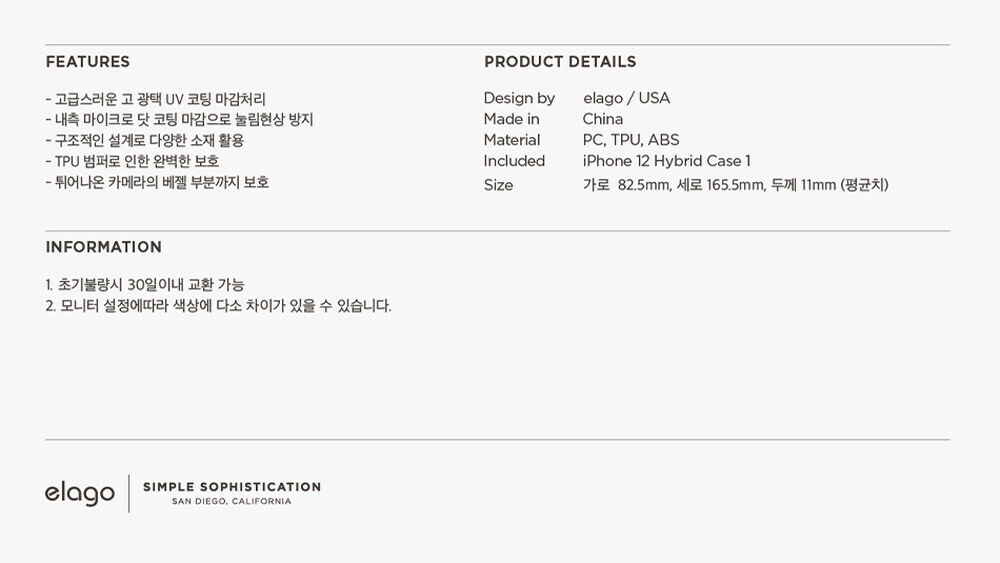The width and height of the screenshot is (1000, 563).
Task: Click the Material label
Action: (511, 140)
